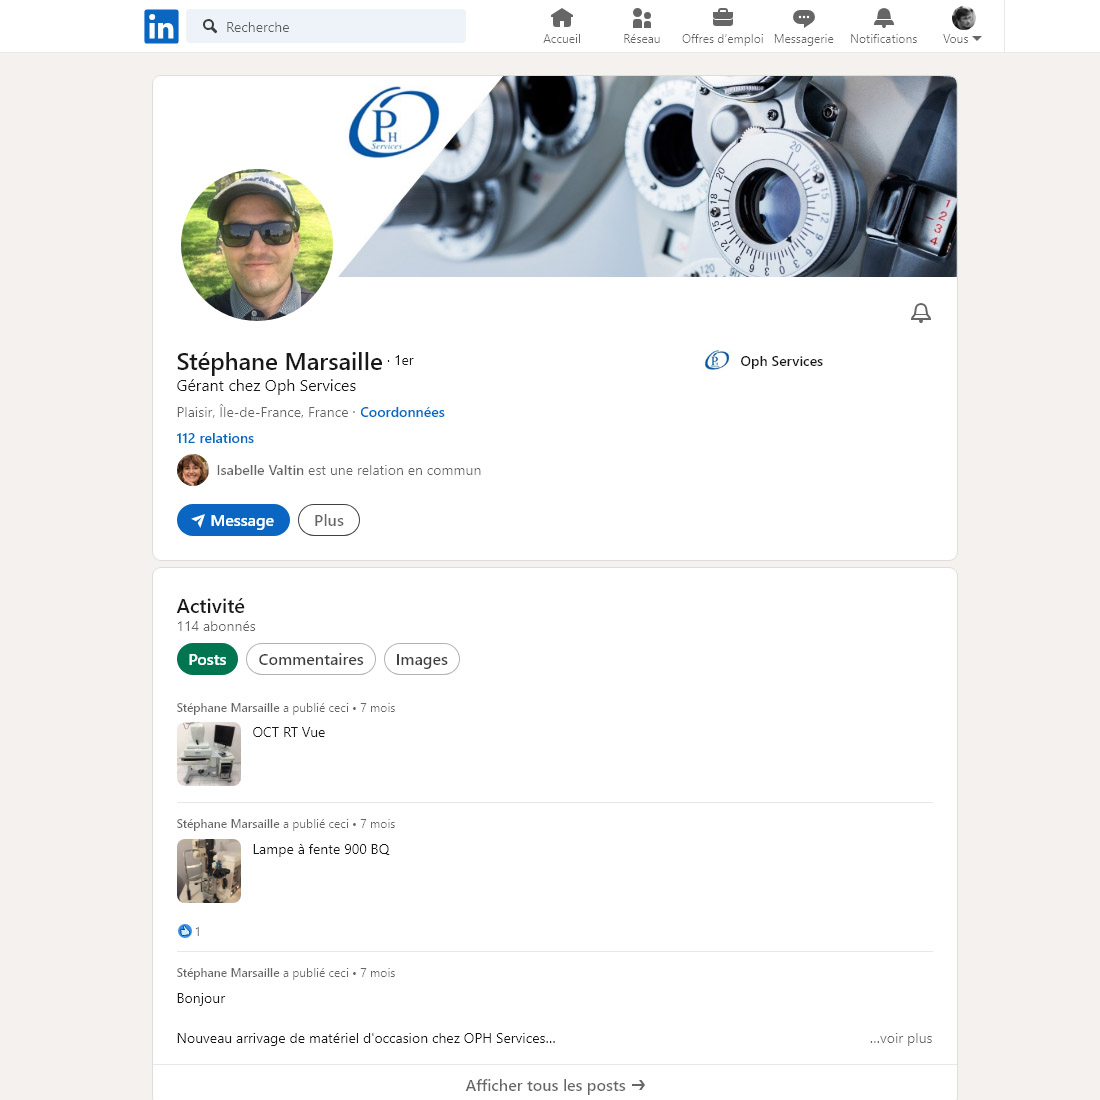
Task: Open OCT RT Vue post thumbnail
Action: click(x=209, y=754)
